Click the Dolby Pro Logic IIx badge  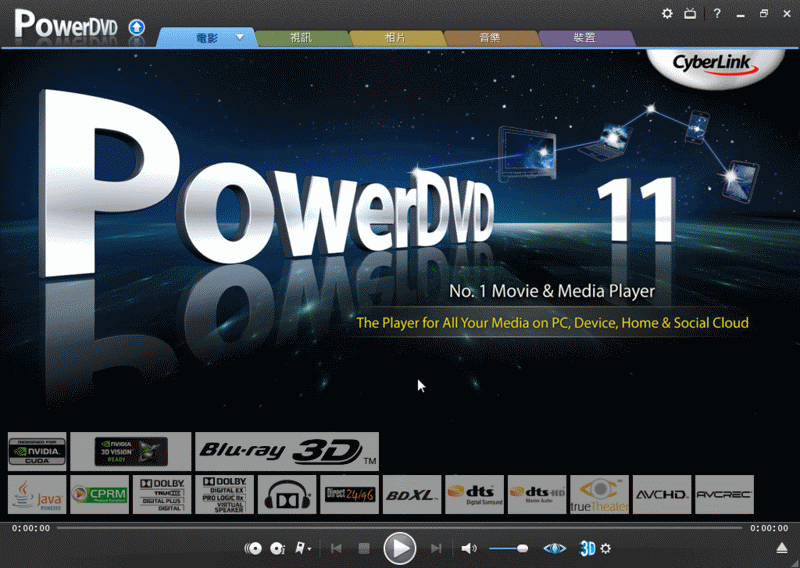coord(224,495)
